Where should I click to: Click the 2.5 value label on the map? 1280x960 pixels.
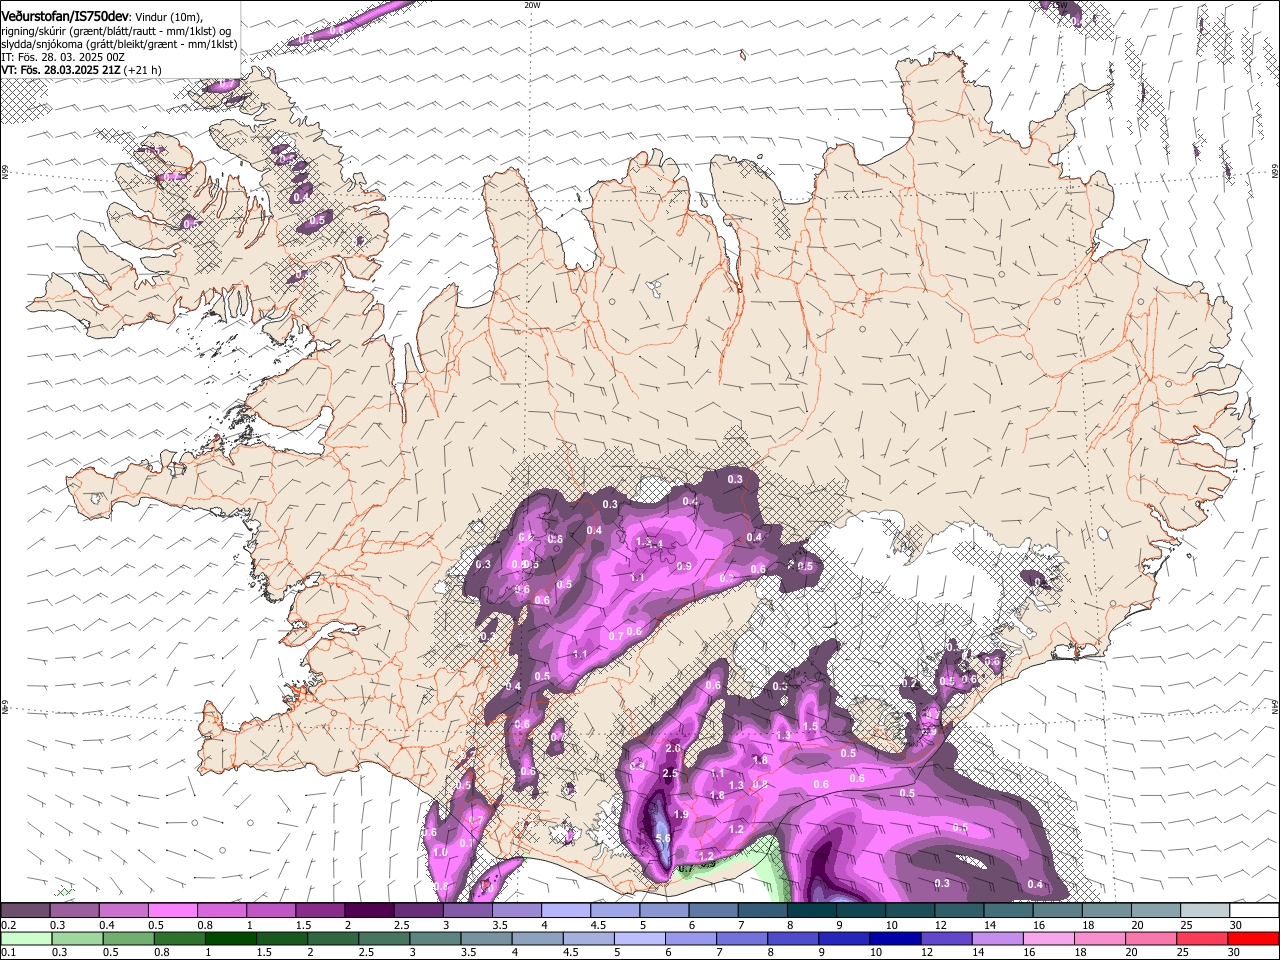(670, 773)
